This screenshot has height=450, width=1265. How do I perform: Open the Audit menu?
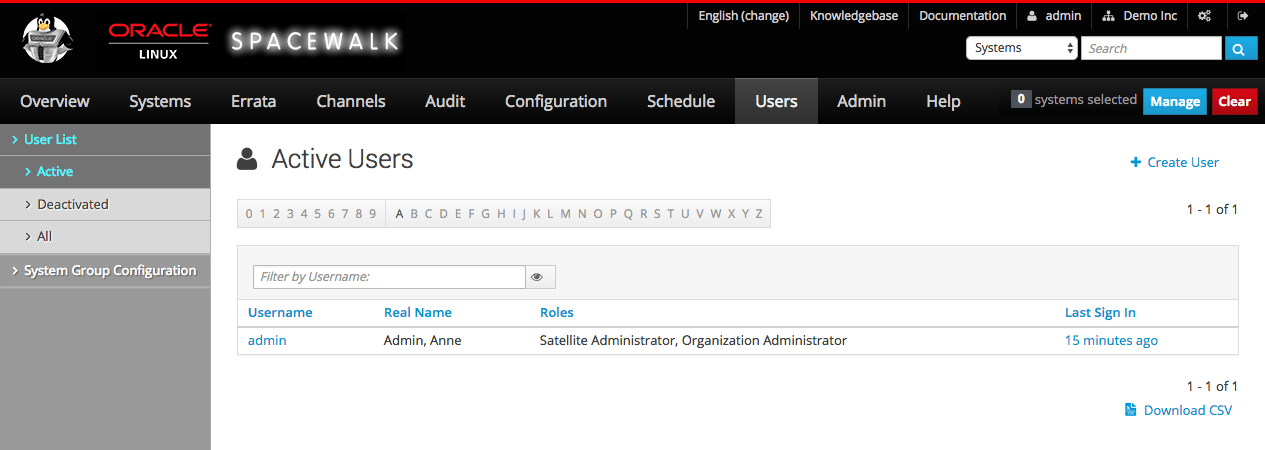(445, 101)
